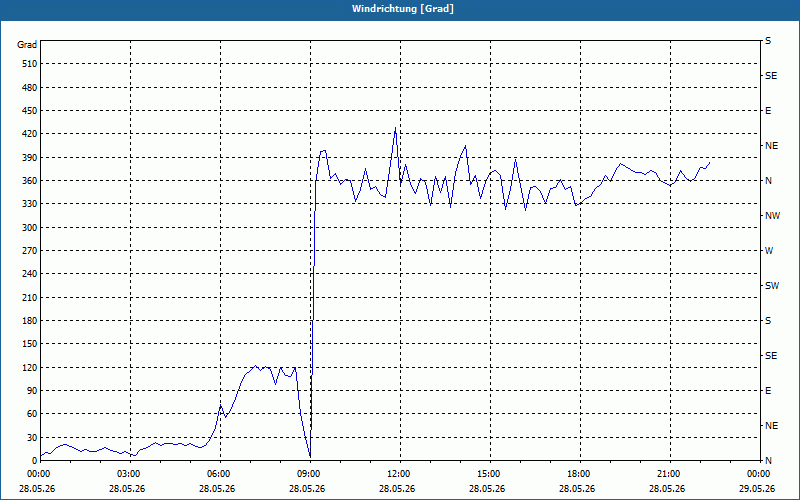
Task: Select the '28.05.26' date under 18:00
Action: 577,489
